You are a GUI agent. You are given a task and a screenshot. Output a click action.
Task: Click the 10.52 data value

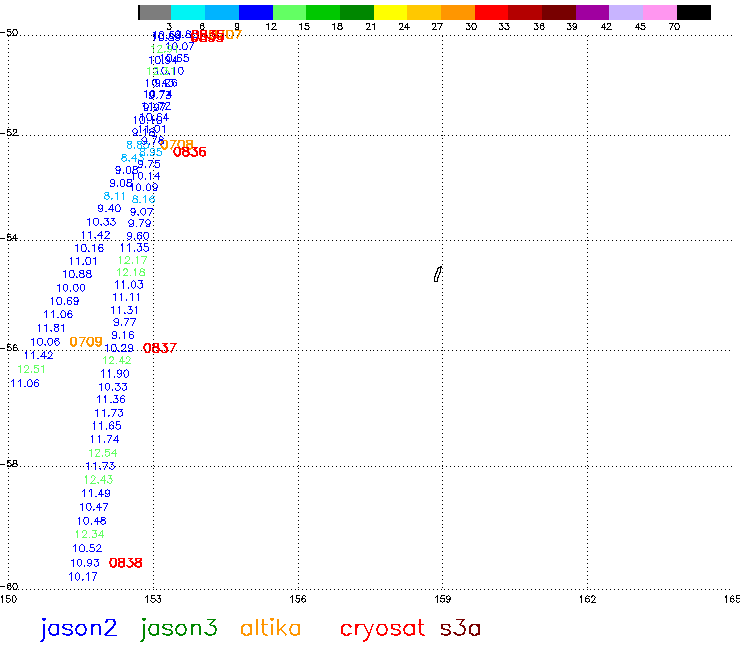pyautogui.click(x=87, y=549)
